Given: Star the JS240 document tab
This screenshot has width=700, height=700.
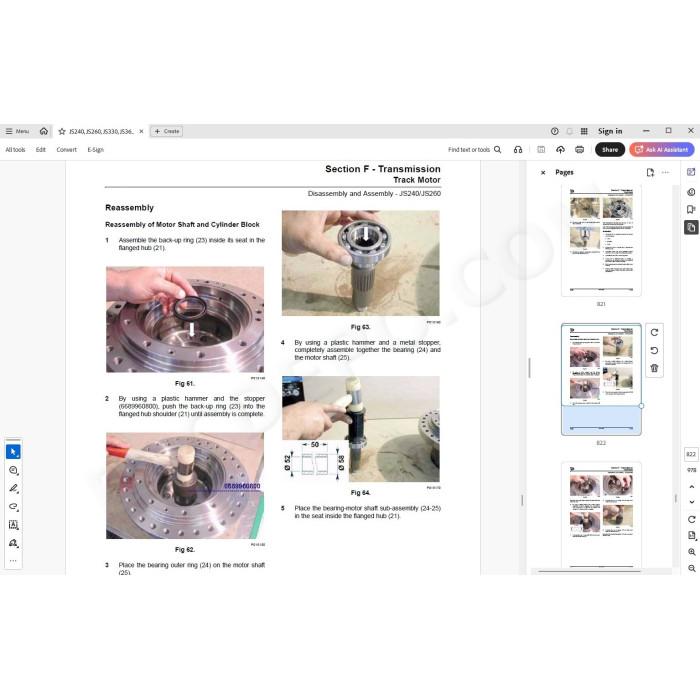Looking at the screenshot, I should pyautogui.click(x=62, y=131).
